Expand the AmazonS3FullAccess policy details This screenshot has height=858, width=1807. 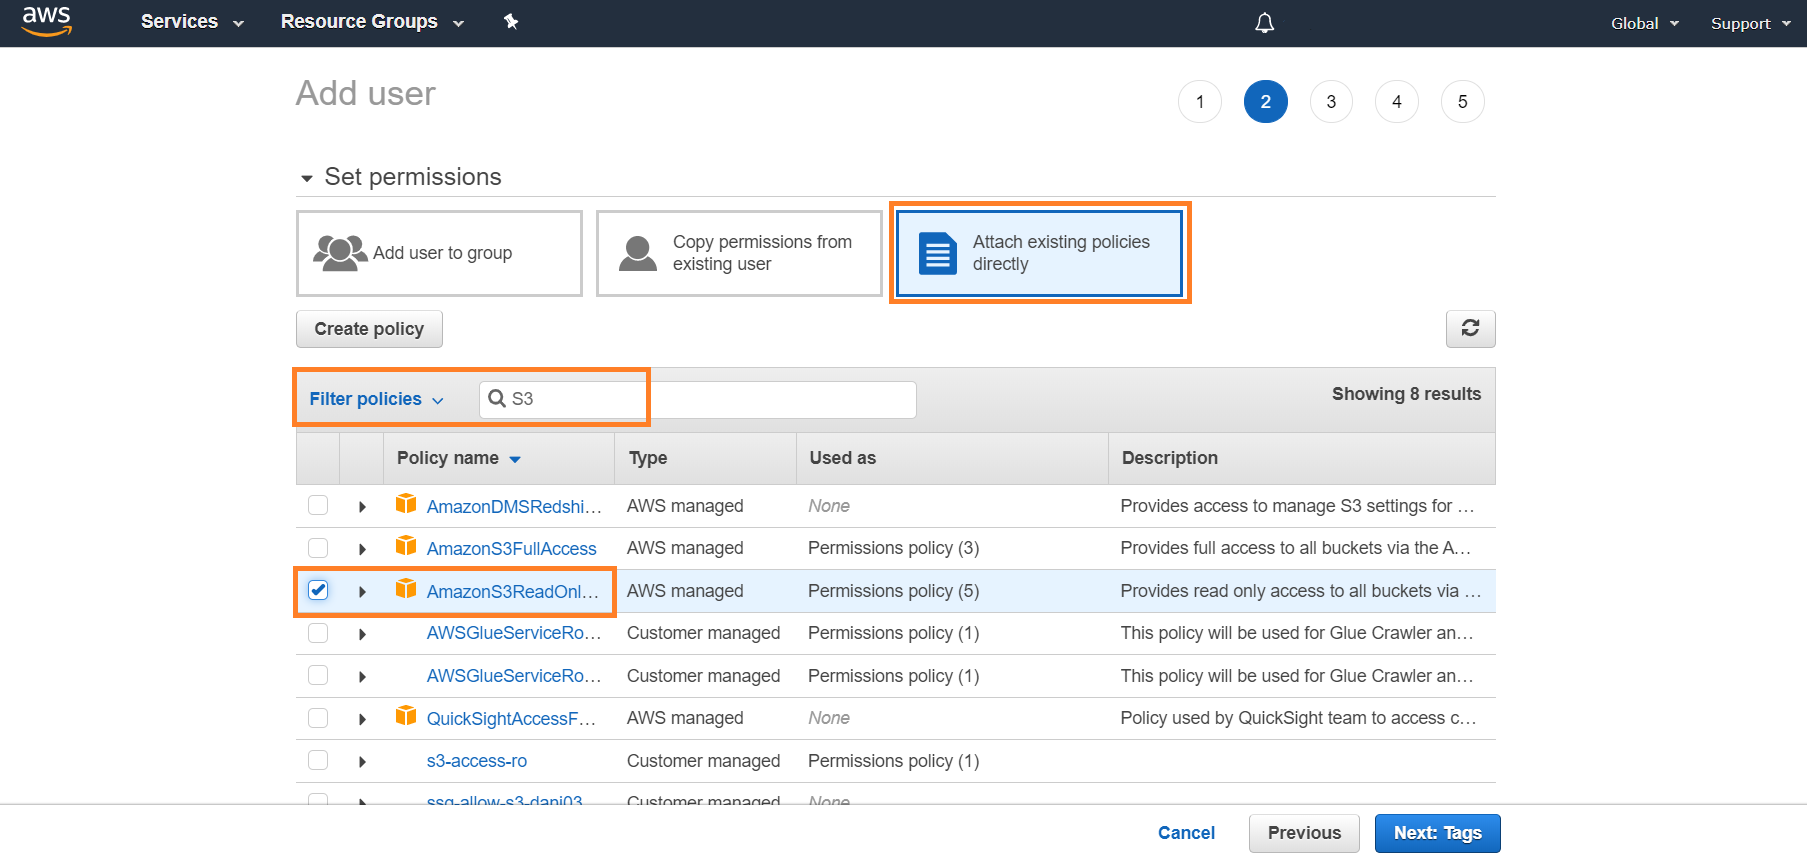362,549
